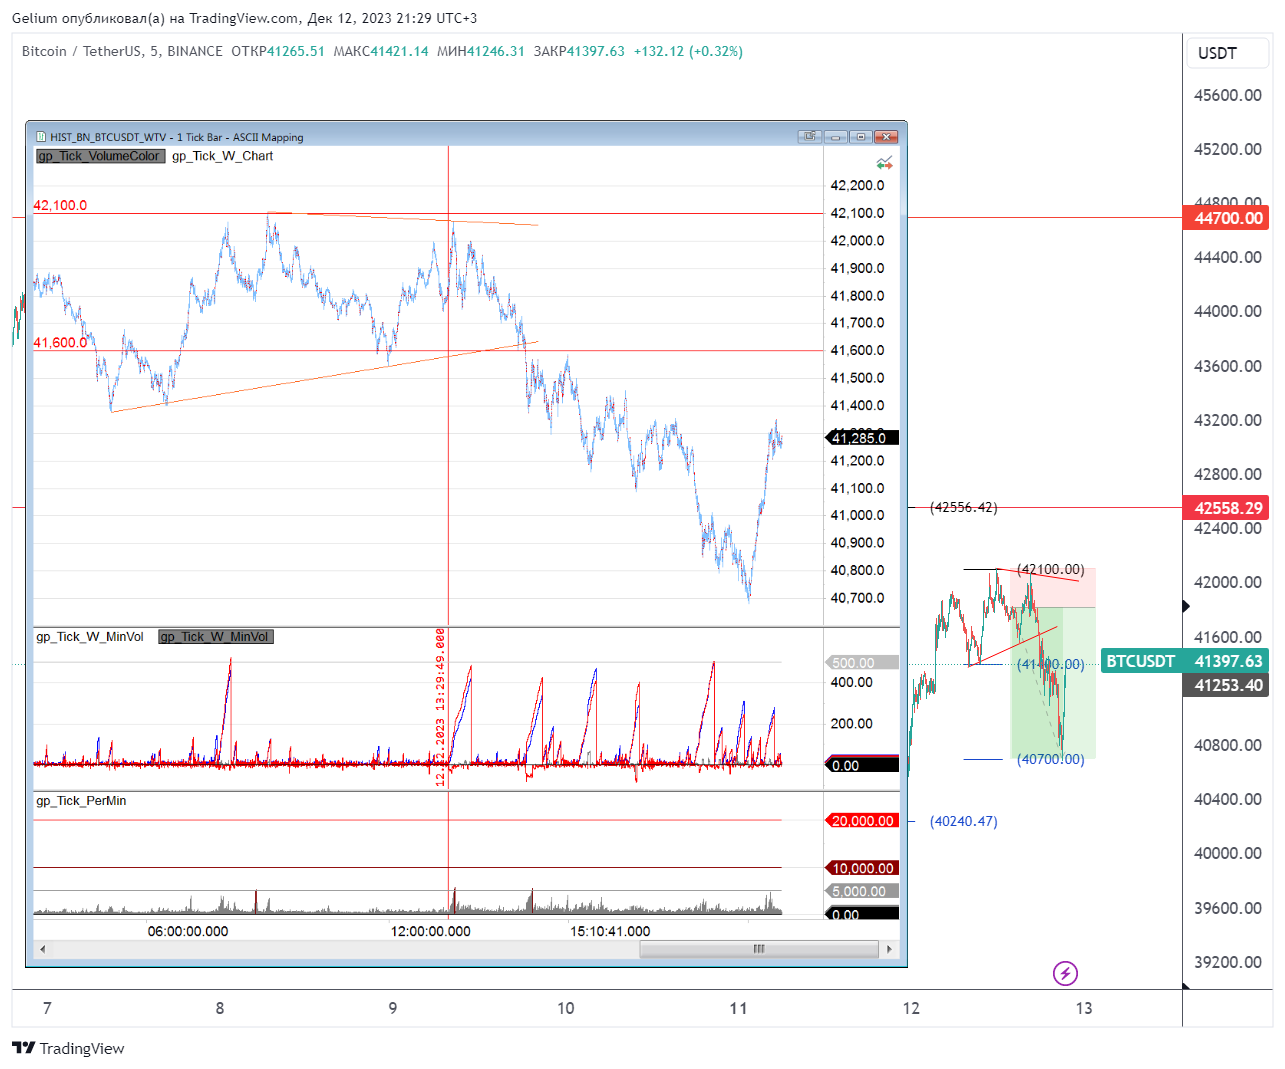Click the horizontal scrollbar thumb of tick chart
1285x1069 pixels.
pos(759,949)
